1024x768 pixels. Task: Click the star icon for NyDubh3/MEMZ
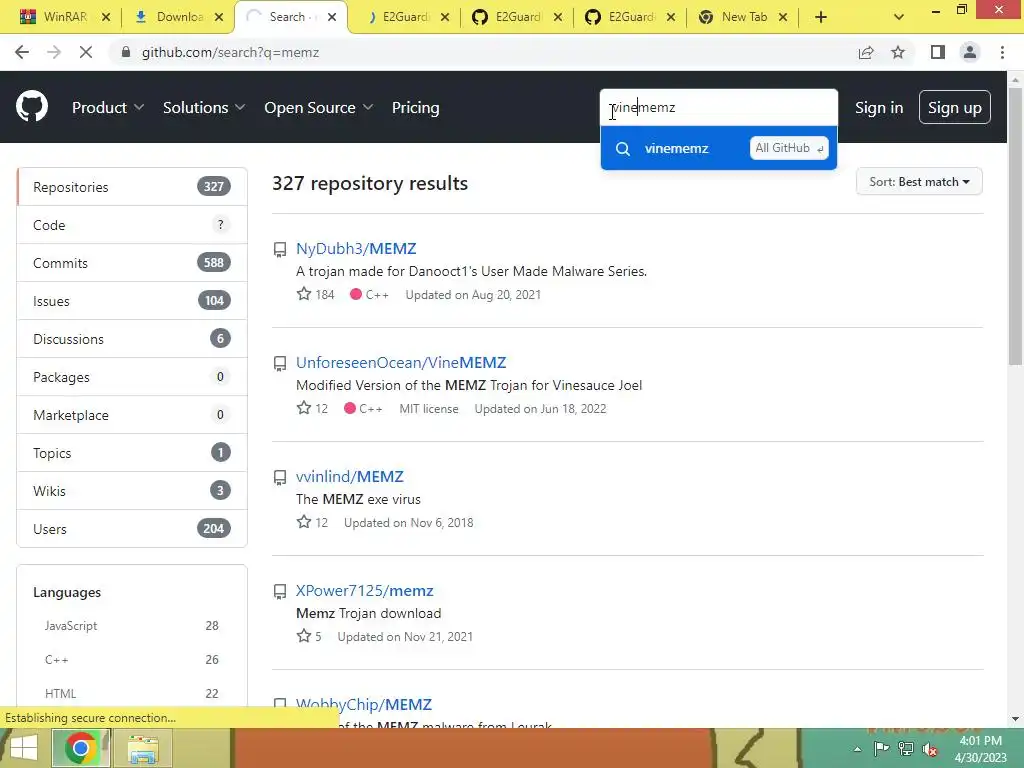(304, 294)
